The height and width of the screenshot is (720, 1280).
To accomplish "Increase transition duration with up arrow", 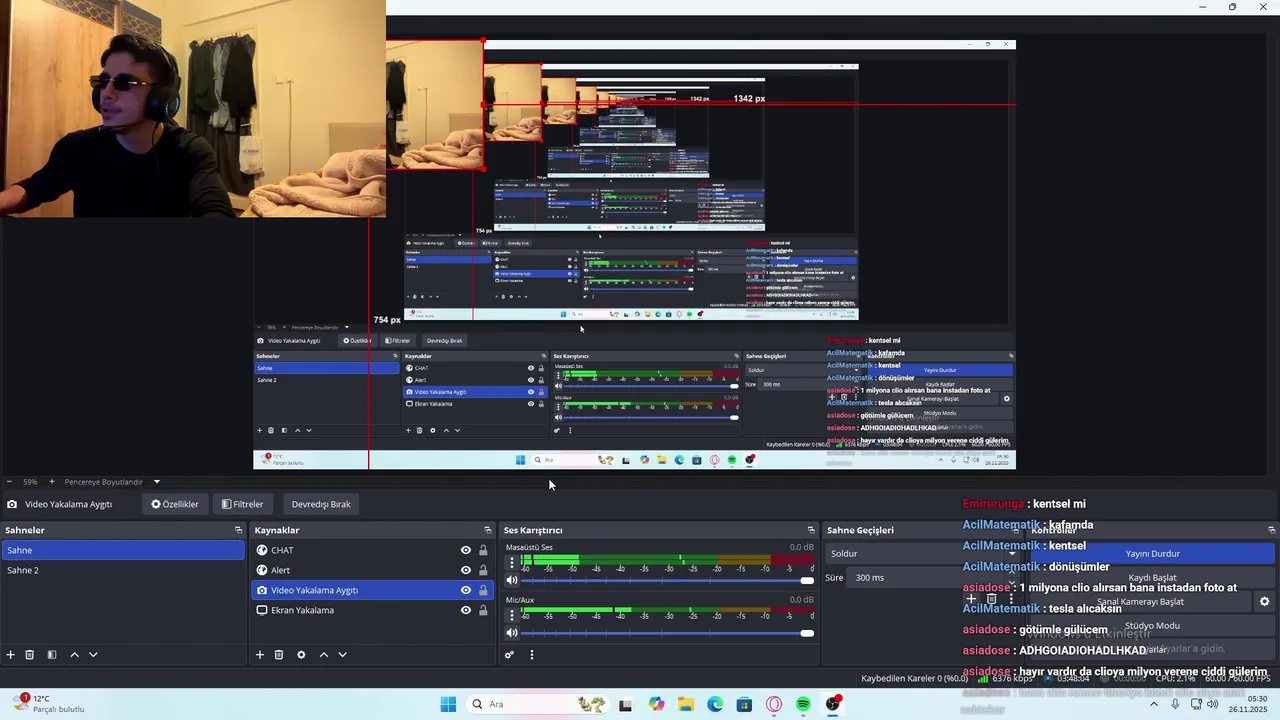I will pyautogui.click(x=1012, y=574).
